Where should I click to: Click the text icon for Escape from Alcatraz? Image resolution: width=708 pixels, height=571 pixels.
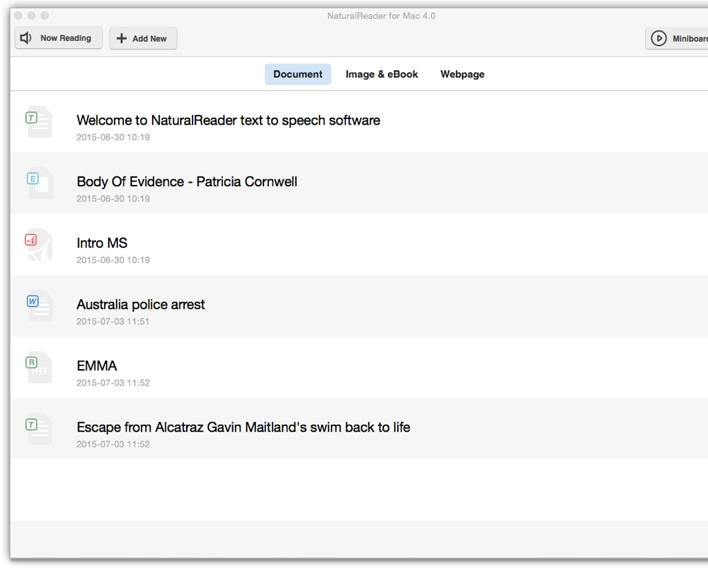pos(38,428)
